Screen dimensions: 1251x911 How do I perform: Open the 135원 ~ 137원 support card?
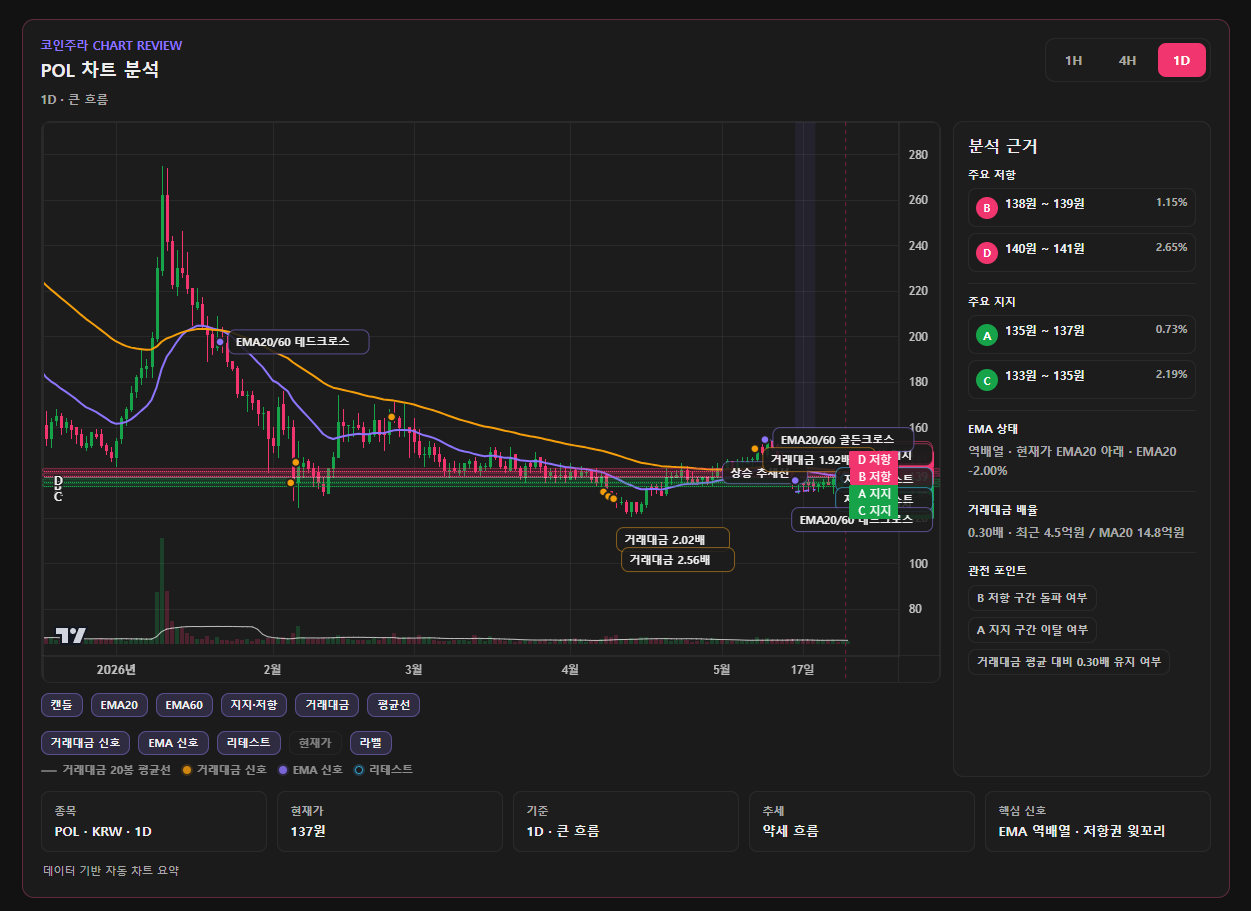[1082, 335]
